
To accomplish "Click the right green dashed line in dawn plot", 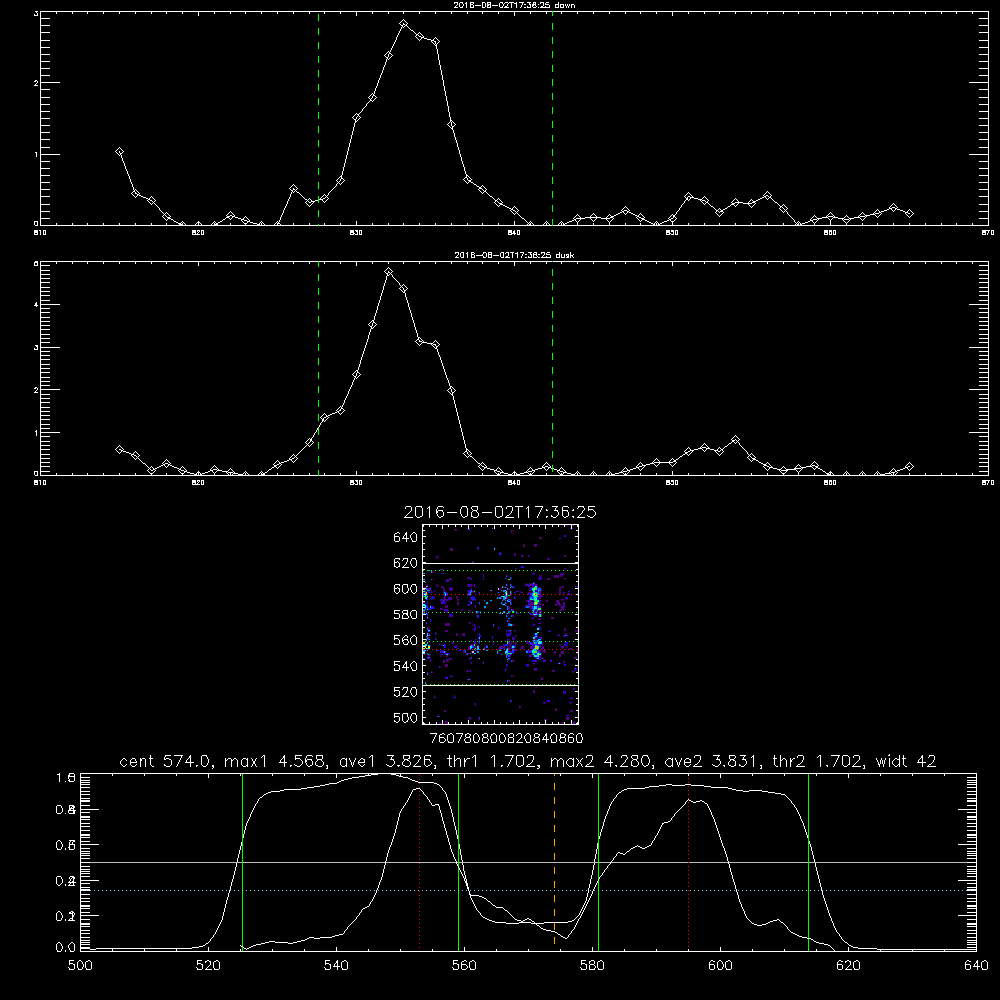I will coord(552,119).
